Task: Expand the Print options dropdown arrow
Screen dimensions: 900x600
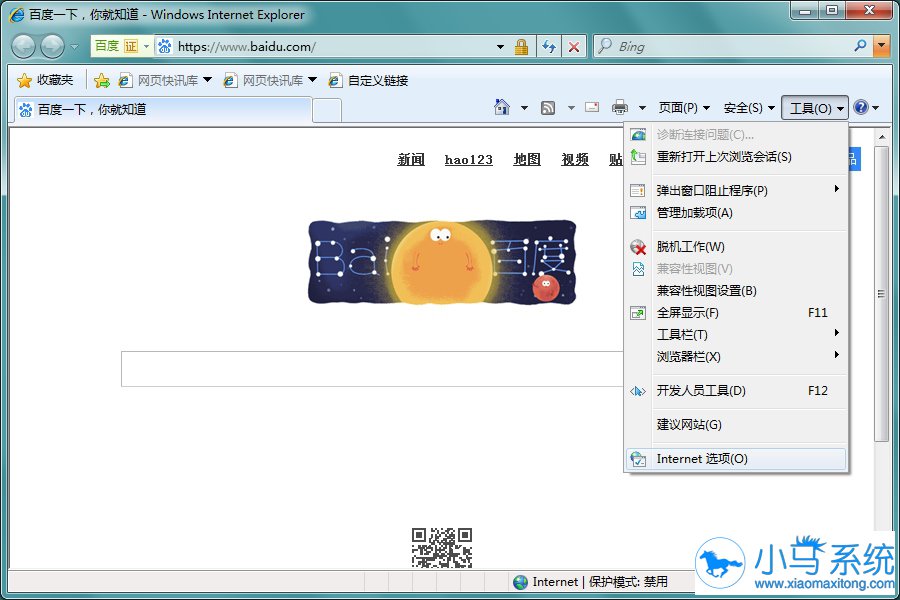Action: point(642,107)
